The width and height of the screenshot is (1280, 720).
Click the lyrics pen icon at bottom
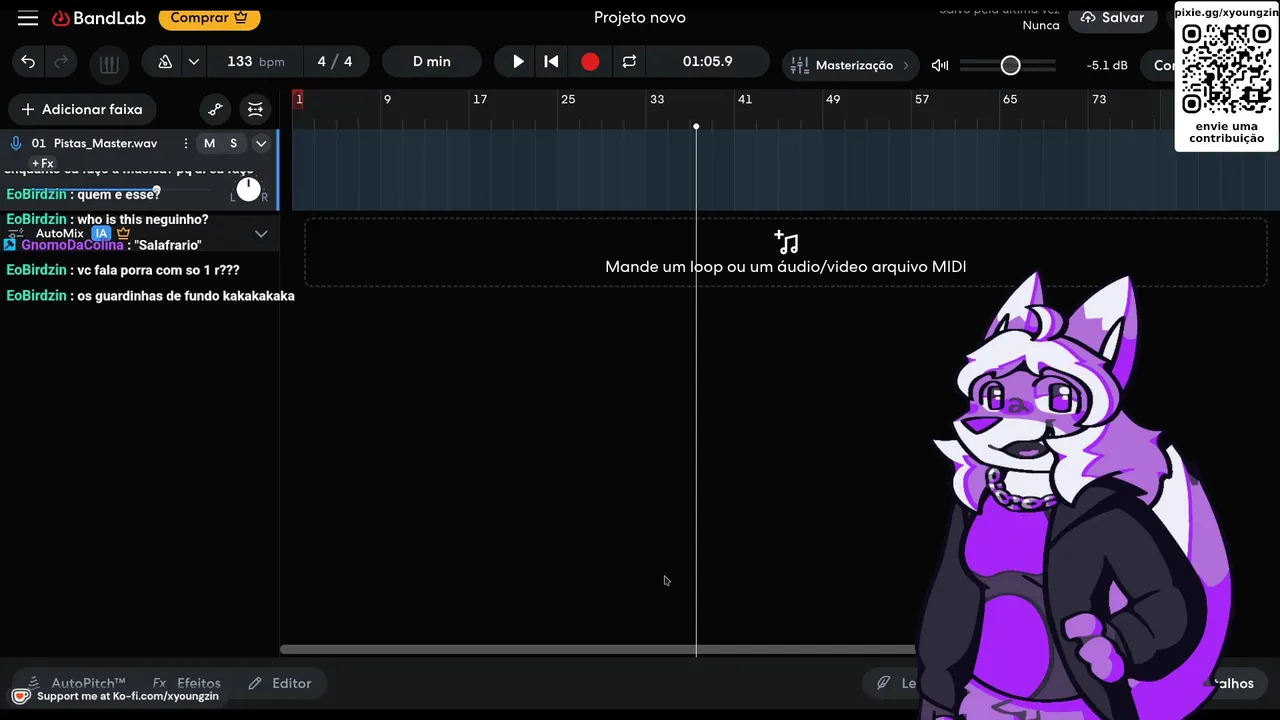click(x=884, y=683)
